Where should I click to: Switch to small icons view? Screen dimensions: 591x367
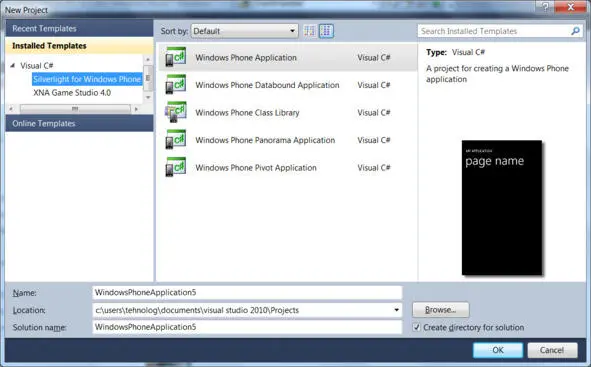(309, 31)
